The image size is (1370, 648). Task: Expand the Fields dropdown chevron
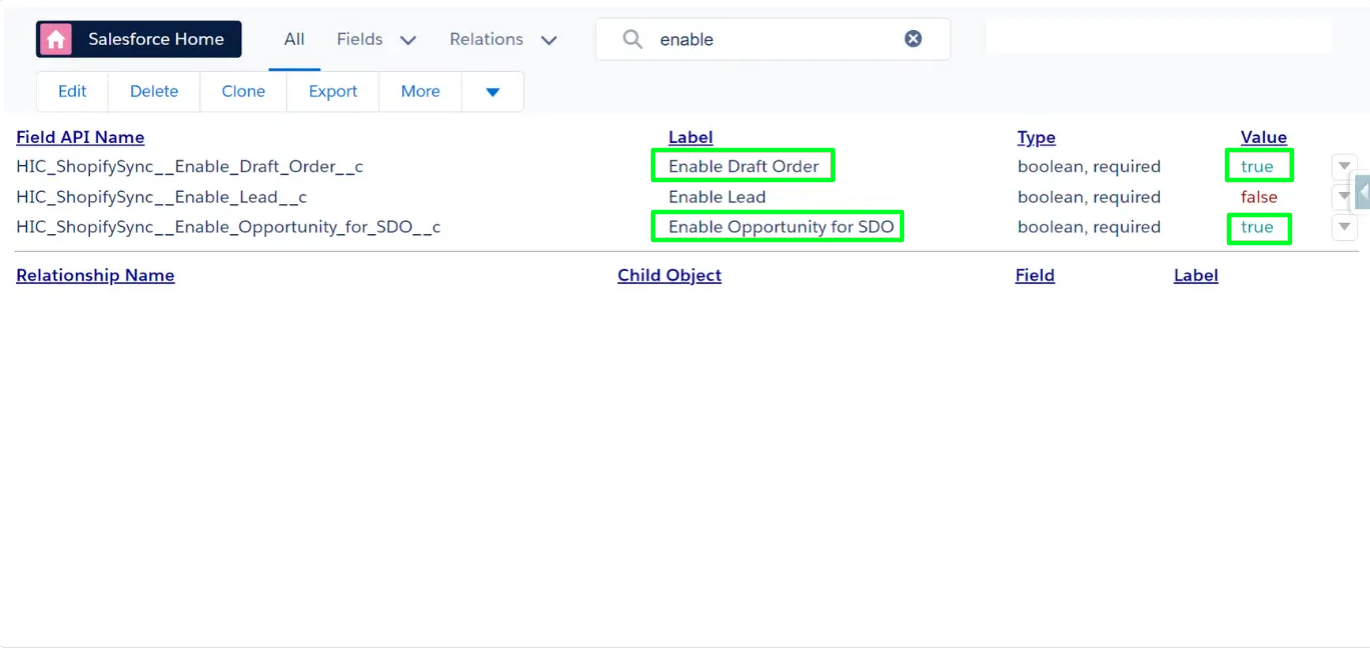click(408, 40)
